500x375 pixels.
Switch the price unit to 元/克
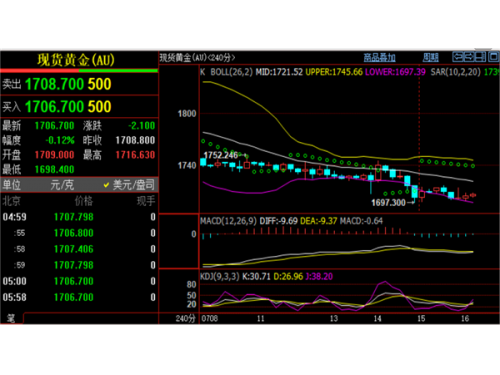tap(62, 184)
